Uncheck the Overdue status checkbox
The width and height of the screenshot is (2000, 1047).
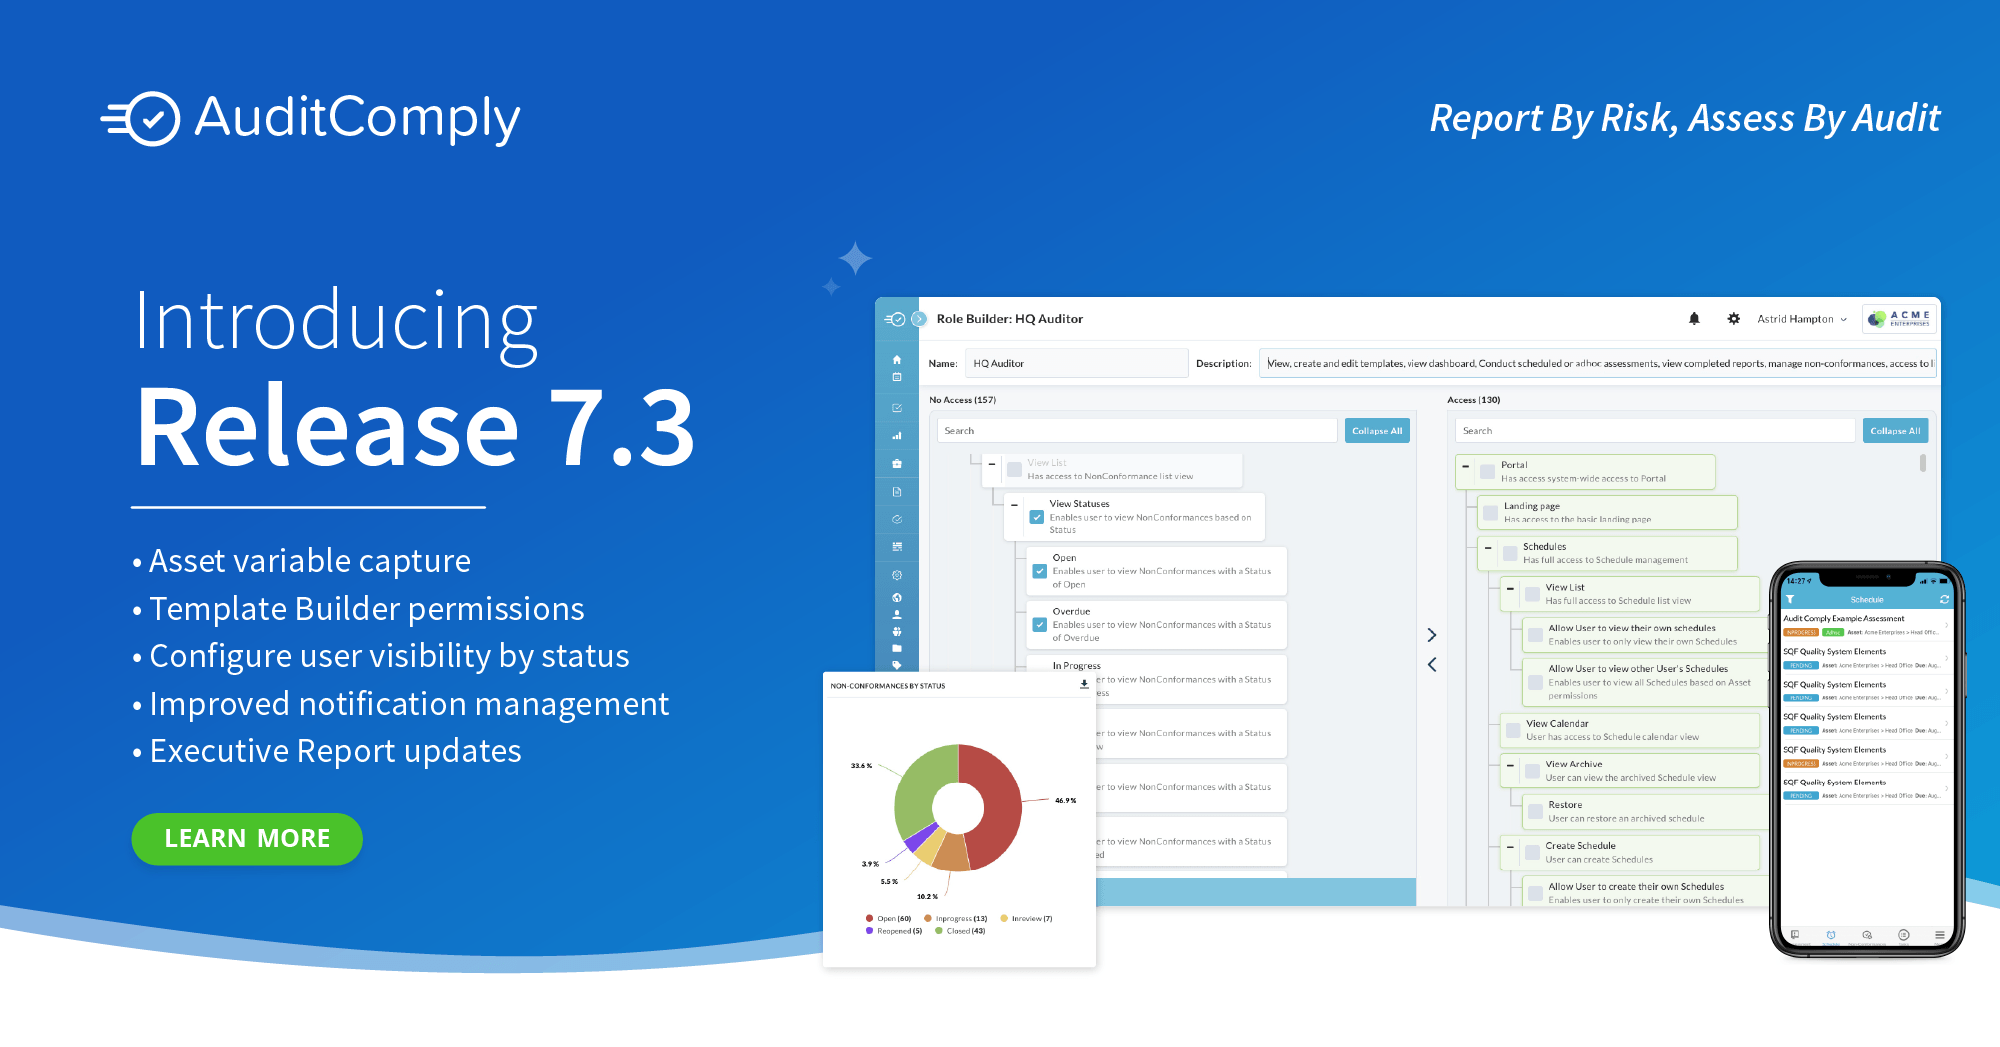click(1040, 625)
